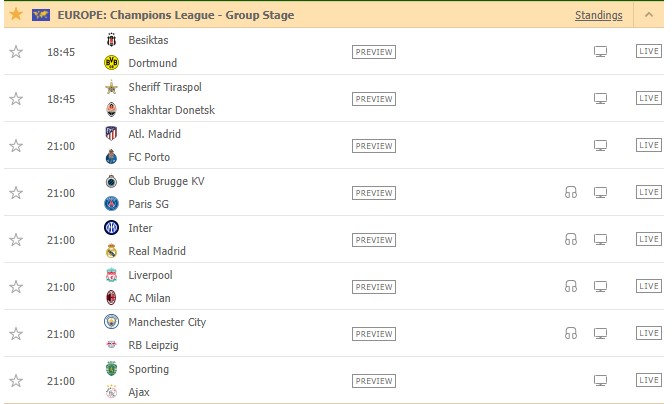Viewport: 672px width, 404px height.
Task: Open the Standings link
Action: 598,15
